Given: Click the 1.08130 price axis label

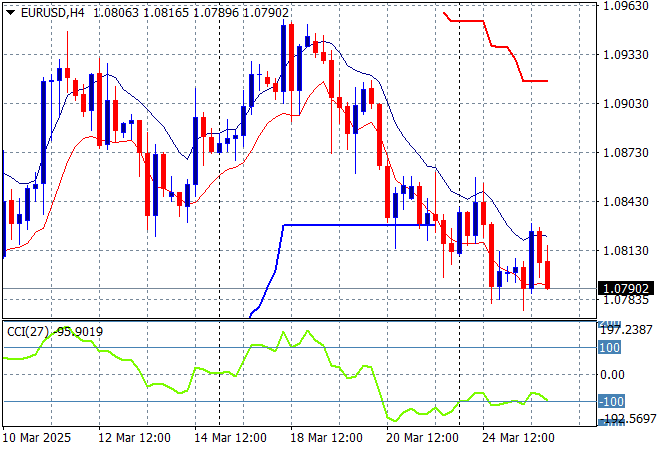Looking at the screenshot, I should point(626,251).
